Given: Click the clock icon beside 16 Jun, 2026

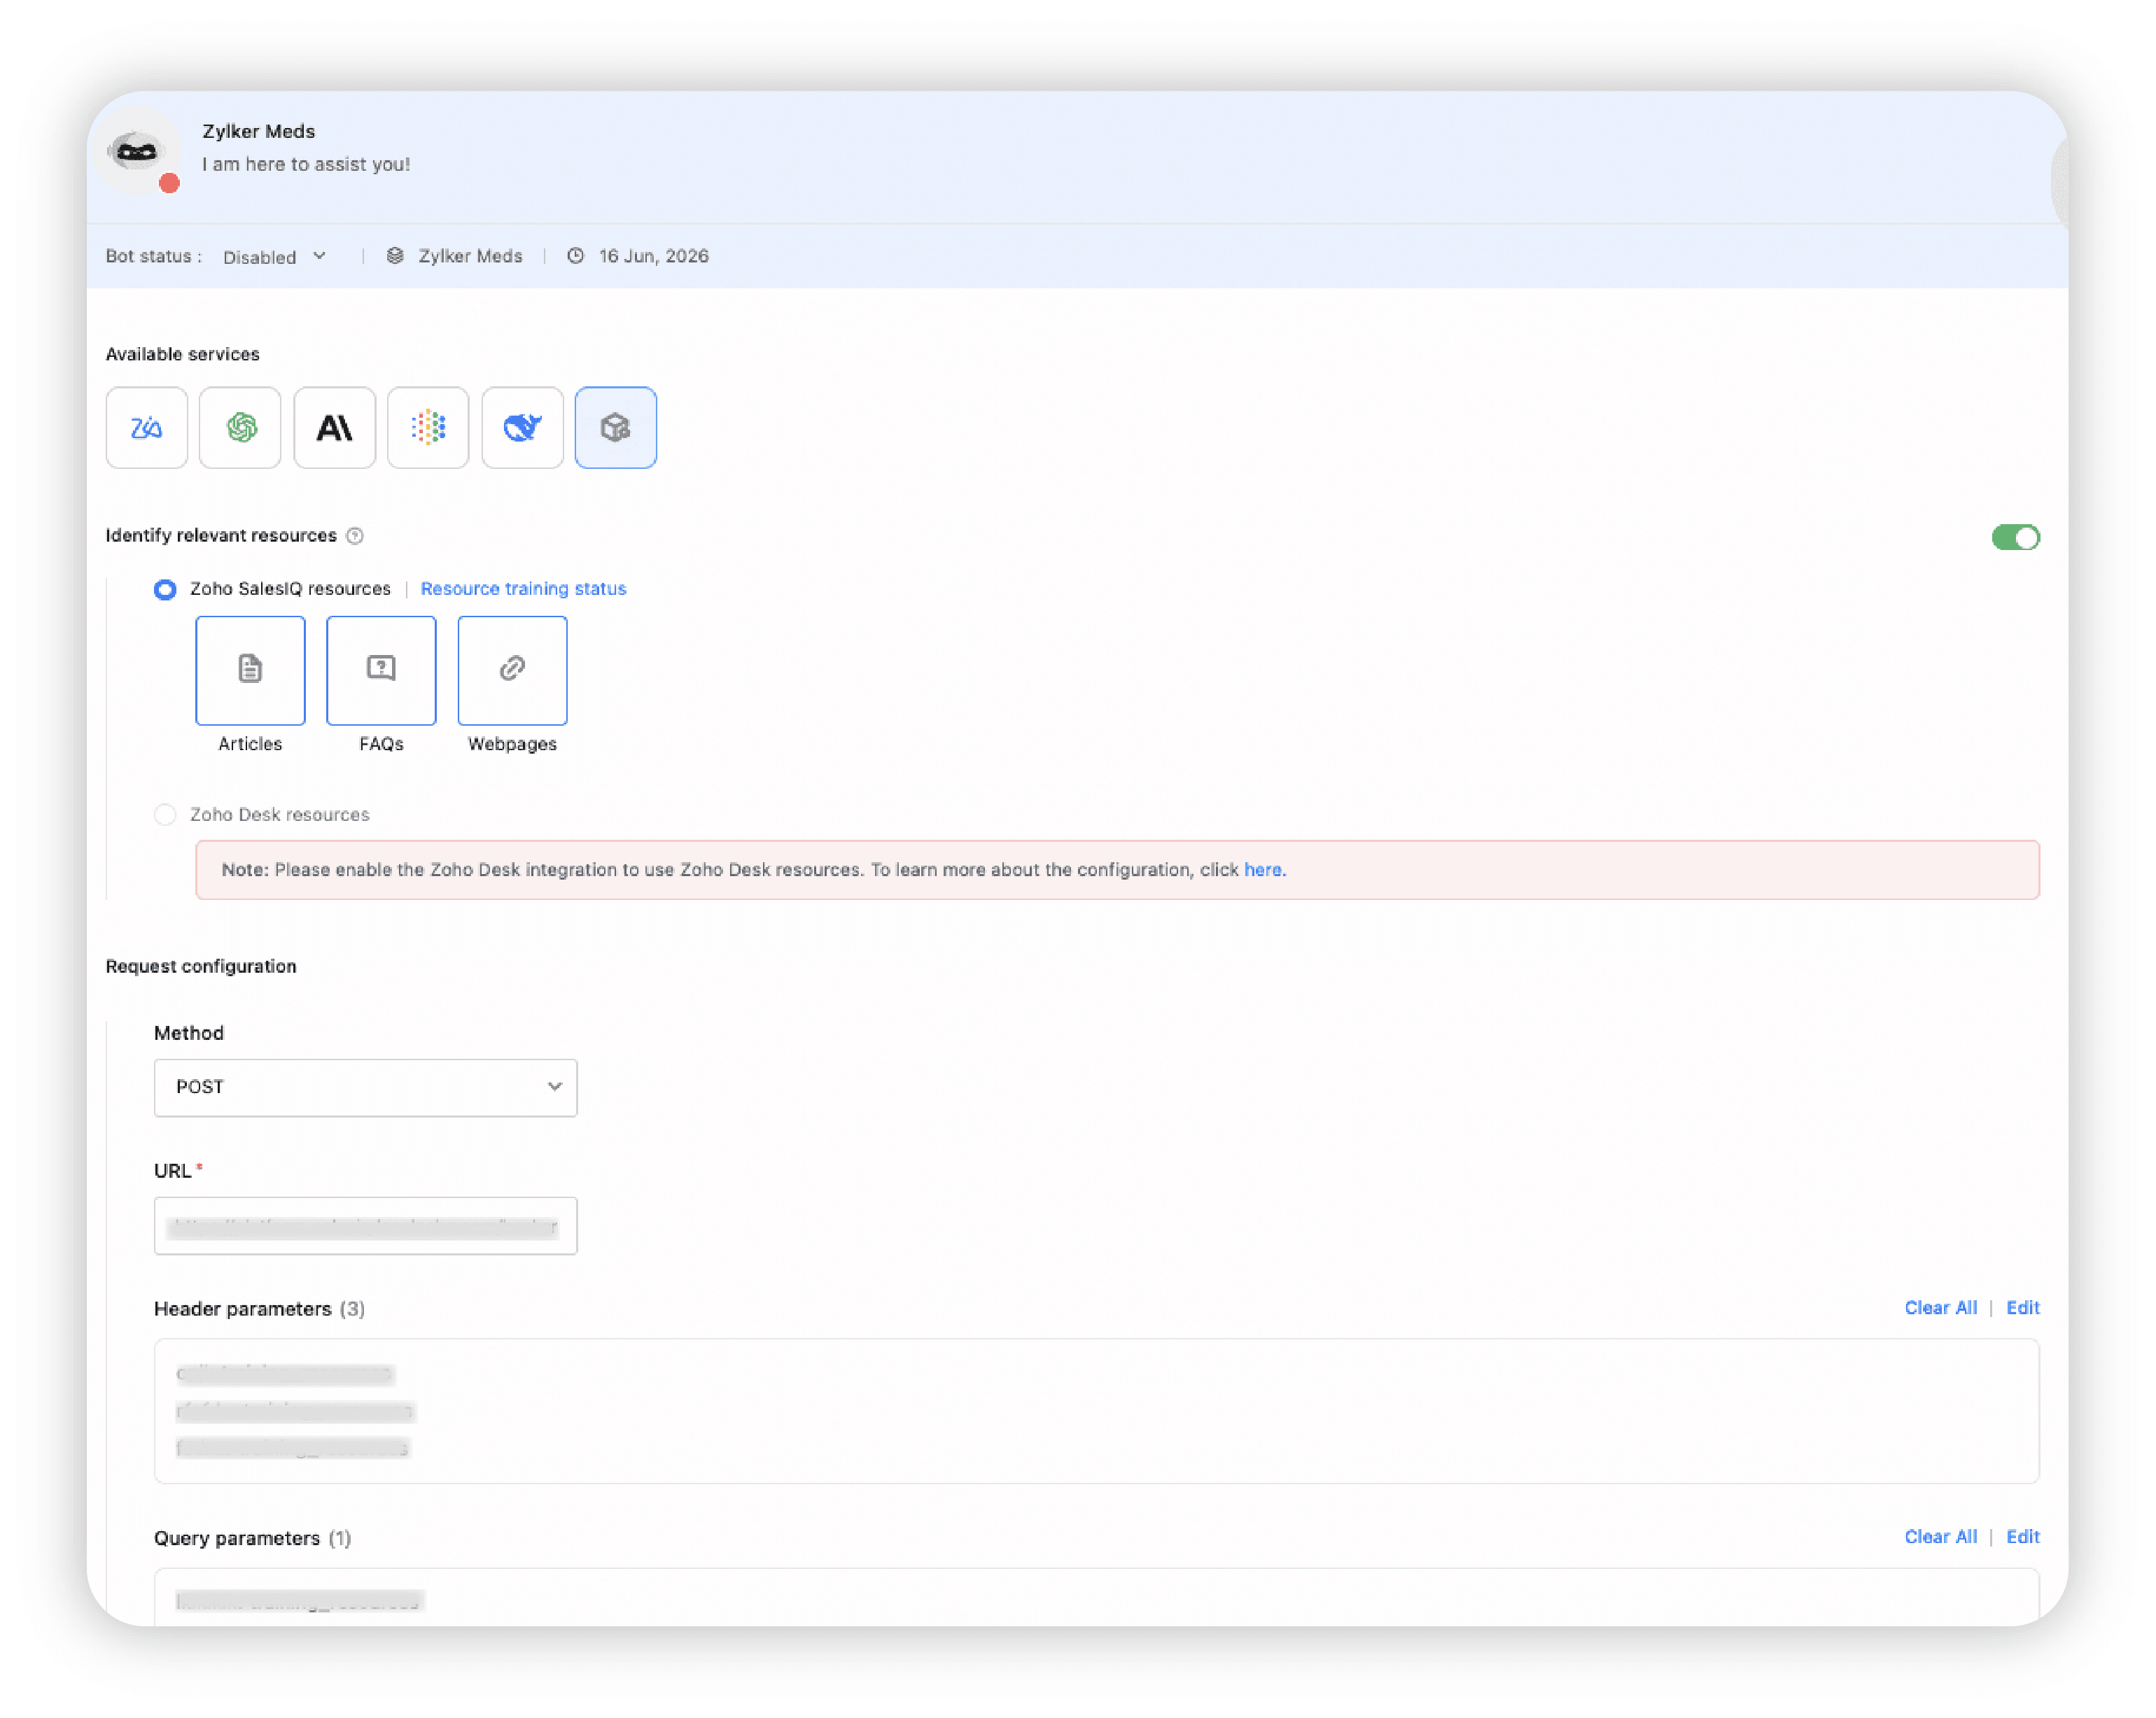Looking at the screenshot, I should tap(575, 256).
